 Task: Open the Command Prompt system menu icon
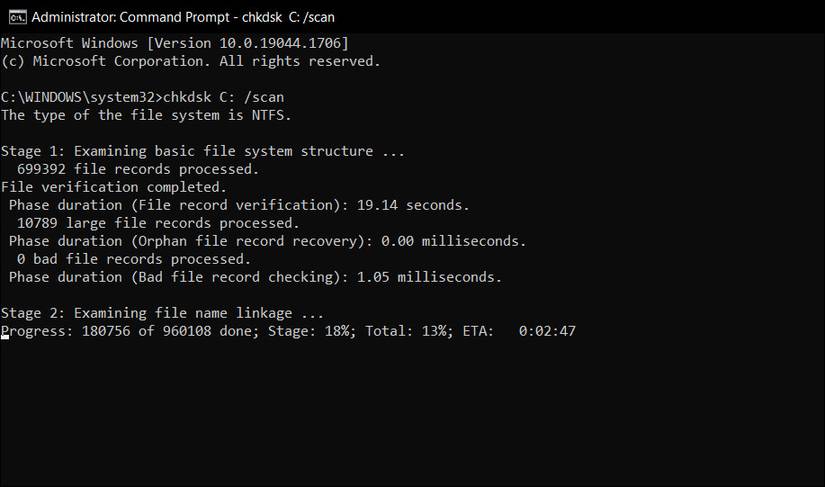point(15,16)
